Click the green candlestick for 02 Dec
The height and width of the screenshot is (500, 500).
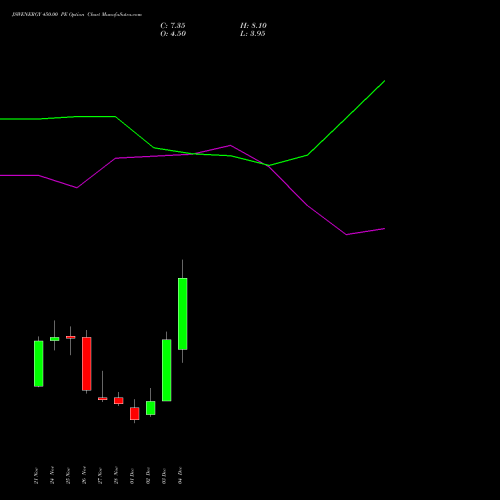pyautogui.click(x=151, y=408)
